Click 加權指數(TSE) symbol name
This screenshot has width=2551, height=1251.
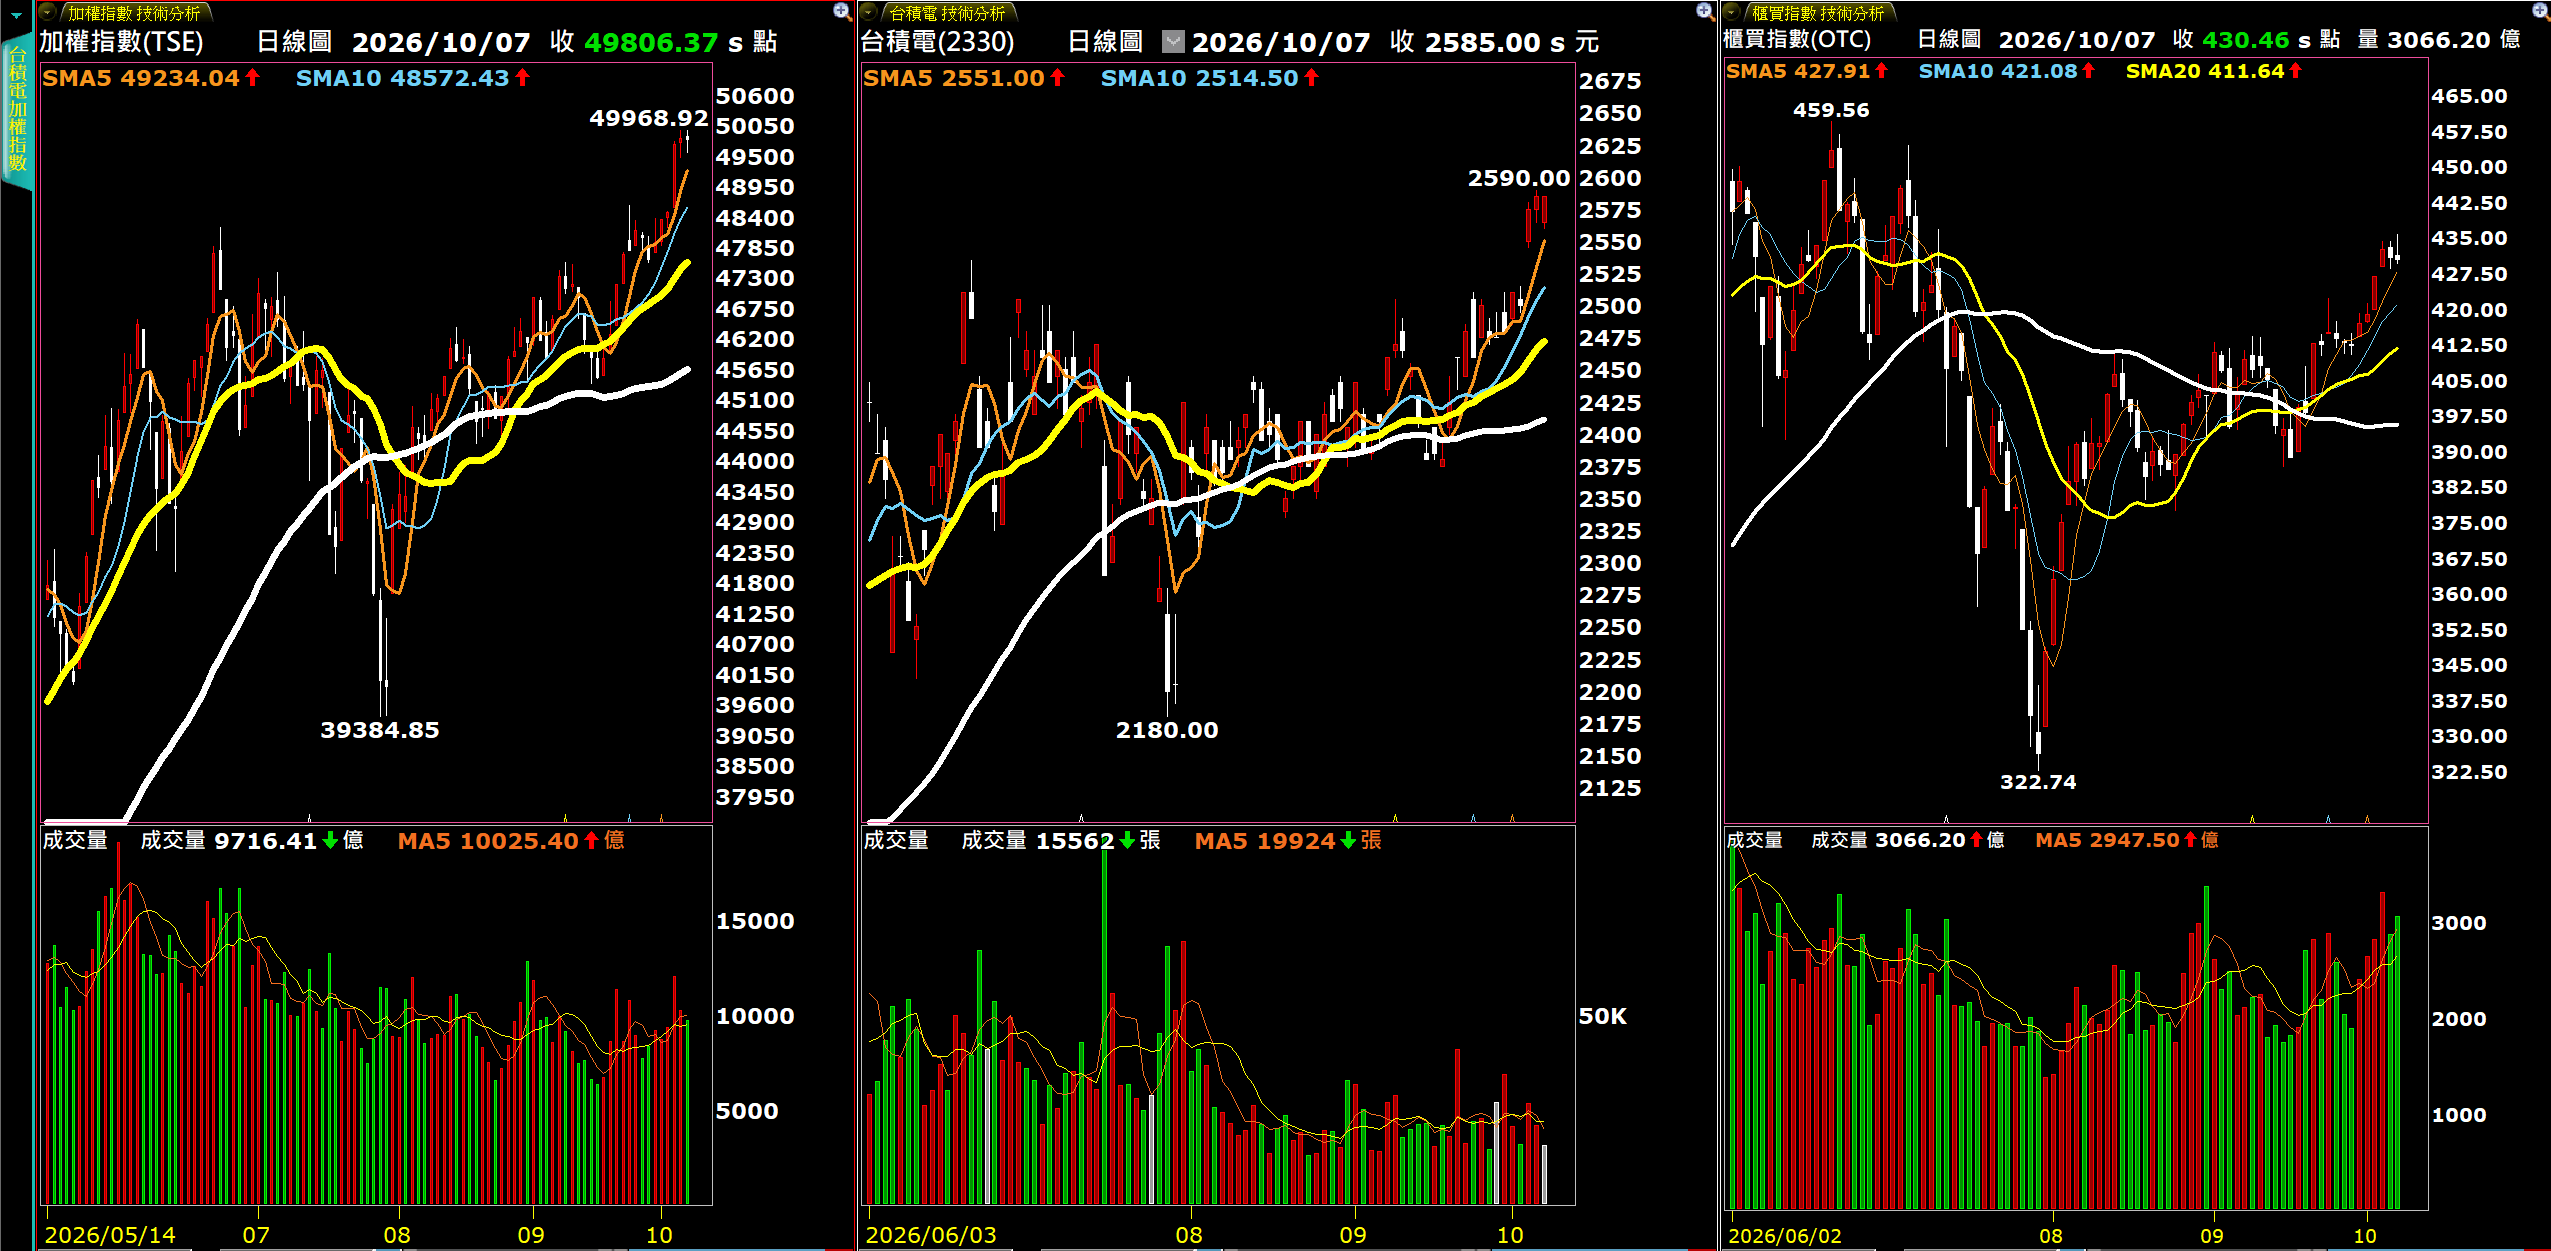(x=121, y=42)
